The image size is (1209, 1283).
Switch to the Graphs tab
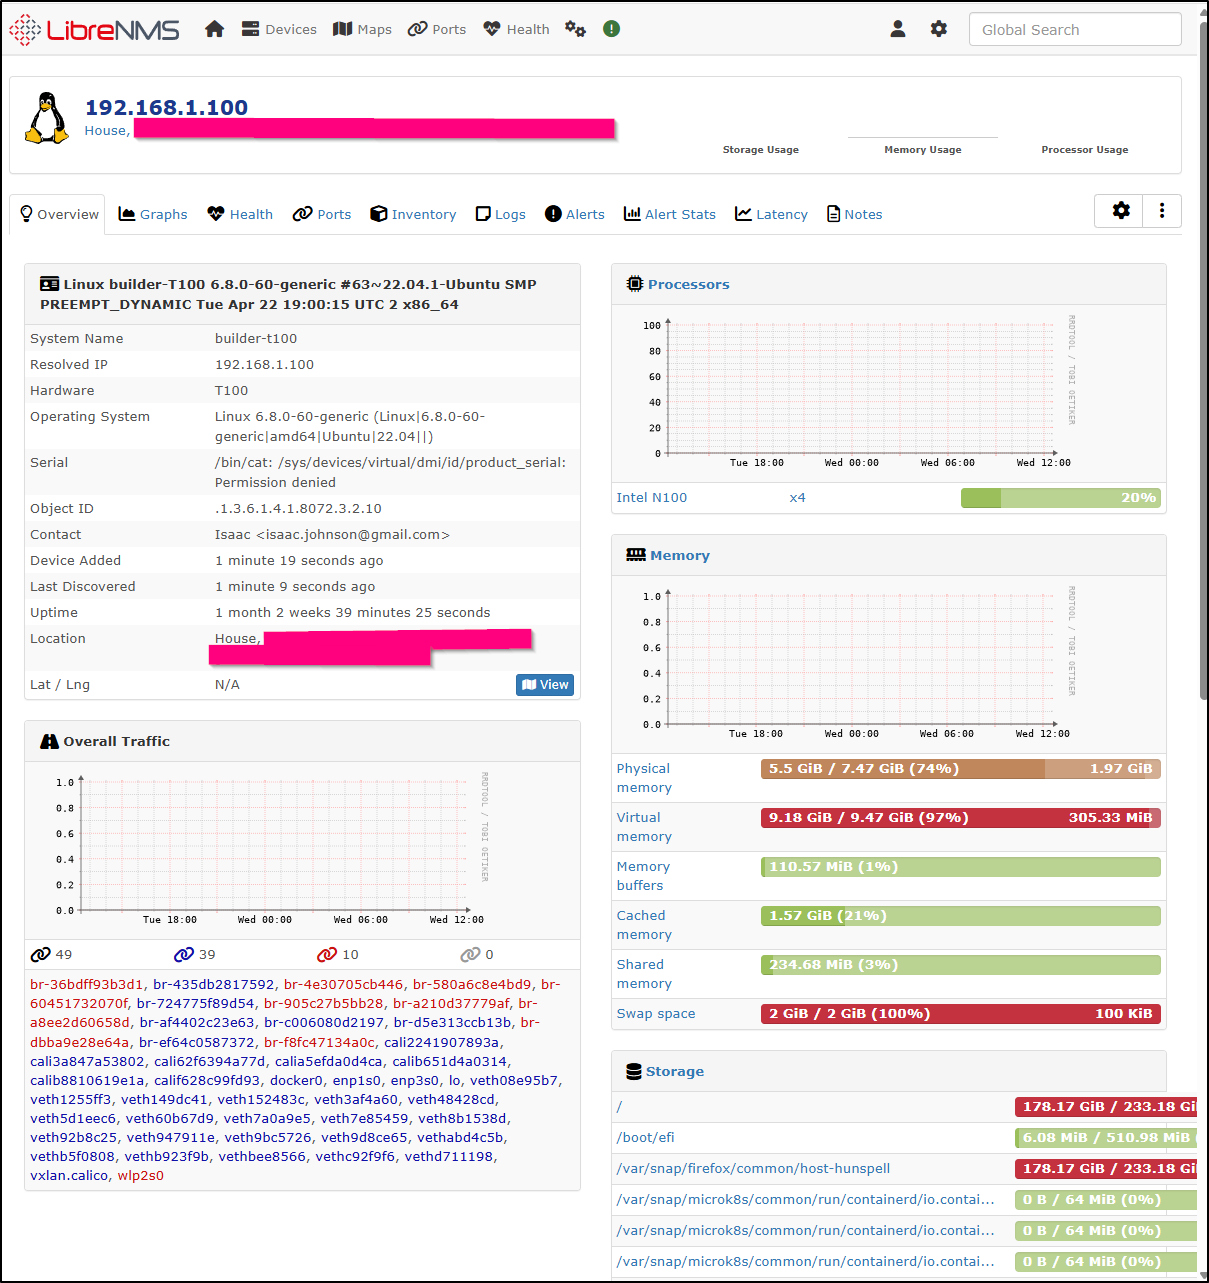153,214
